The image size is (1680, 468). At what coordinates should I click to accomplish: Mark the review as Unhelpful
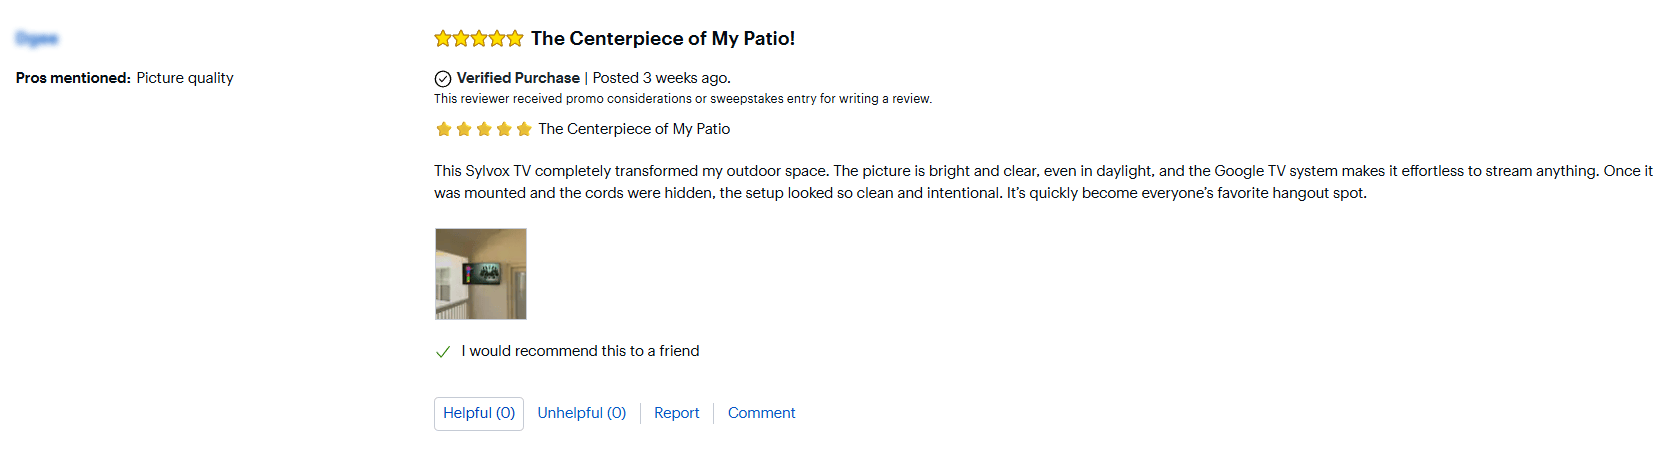581,413
